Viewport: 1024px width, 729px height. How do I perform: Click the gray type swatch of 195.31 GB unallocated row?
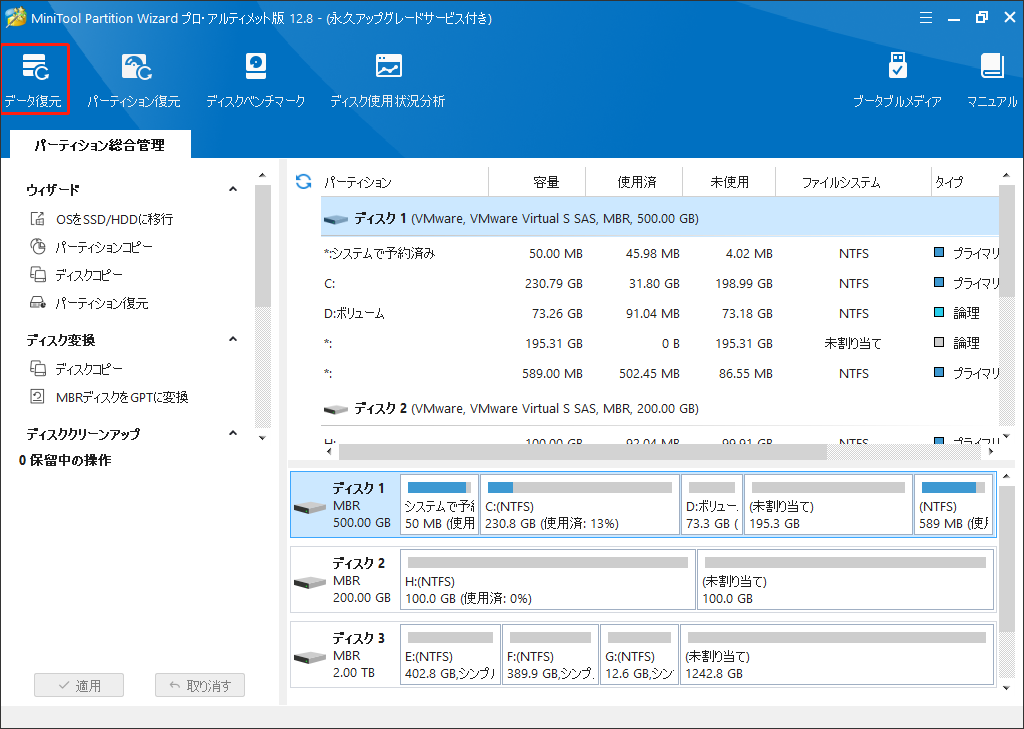(x=939, y=342)
